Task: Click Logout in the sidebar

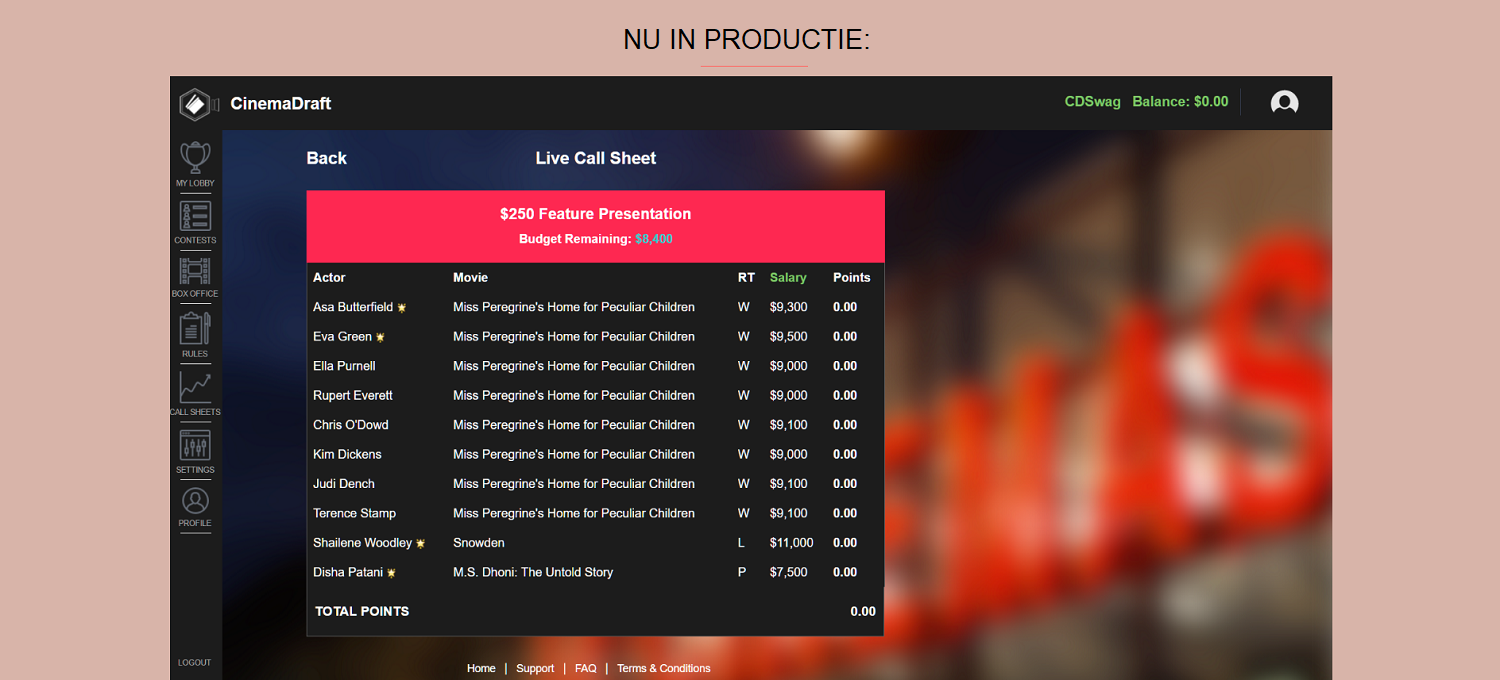Action: [x=195, y=662]
